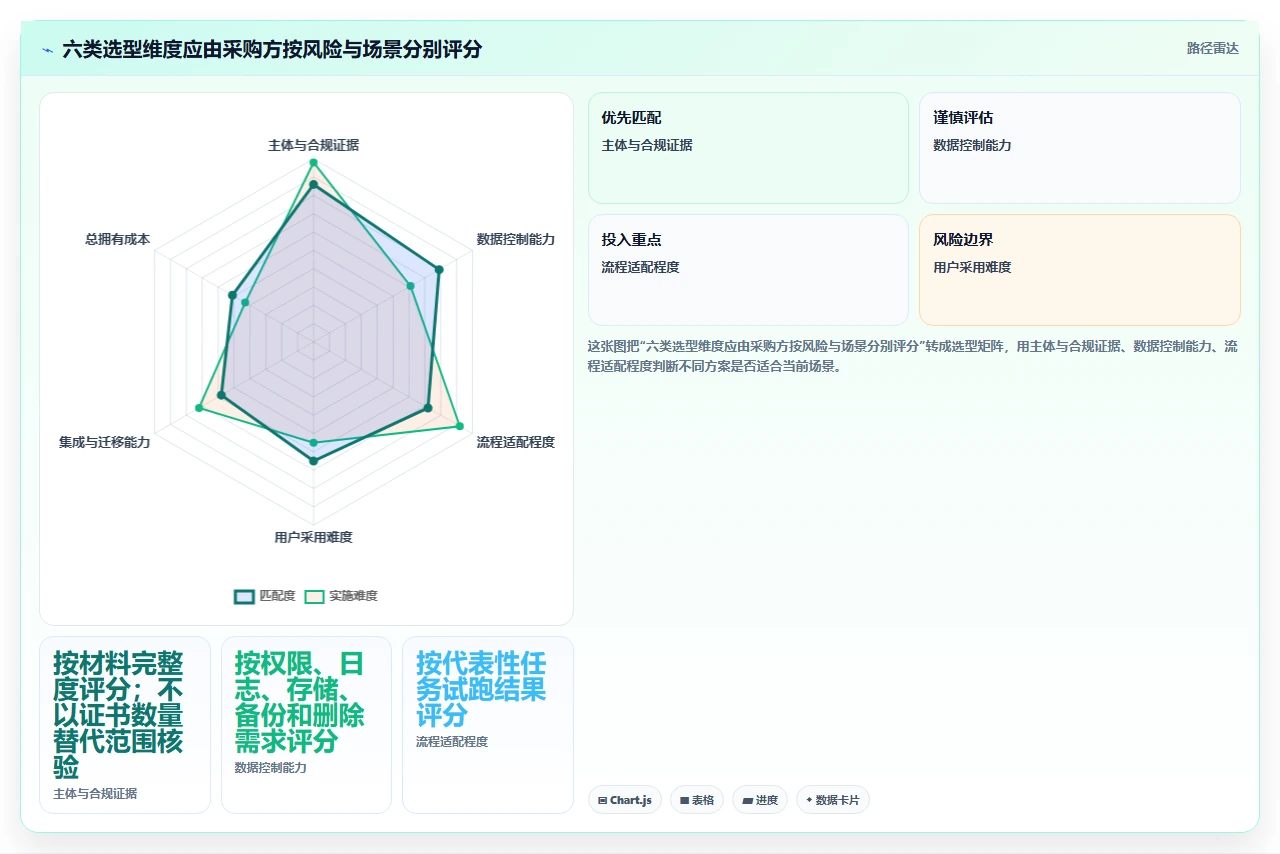Viewport: 1280px width, 854px height.
Task: Click the 路径雷达 label in the header
Action: (1212, 48)
